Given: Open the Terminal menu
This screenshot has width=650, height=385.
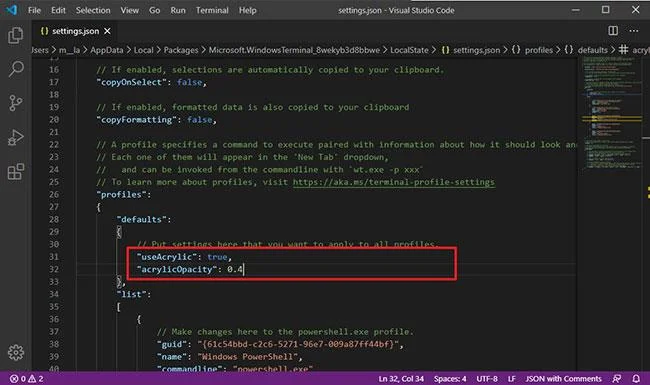Looking at the screenshot, I should pos(212,10).
